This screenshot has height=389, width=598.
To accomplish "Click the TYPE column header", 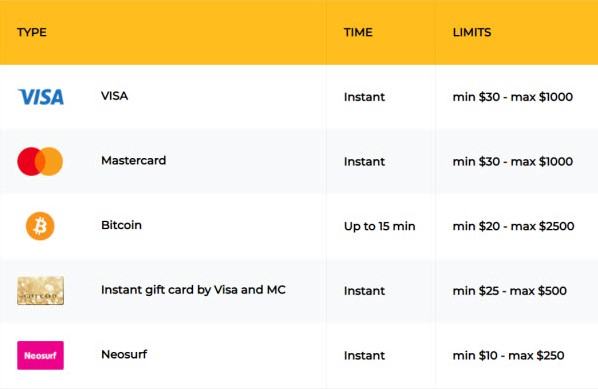I will point(32,32).
